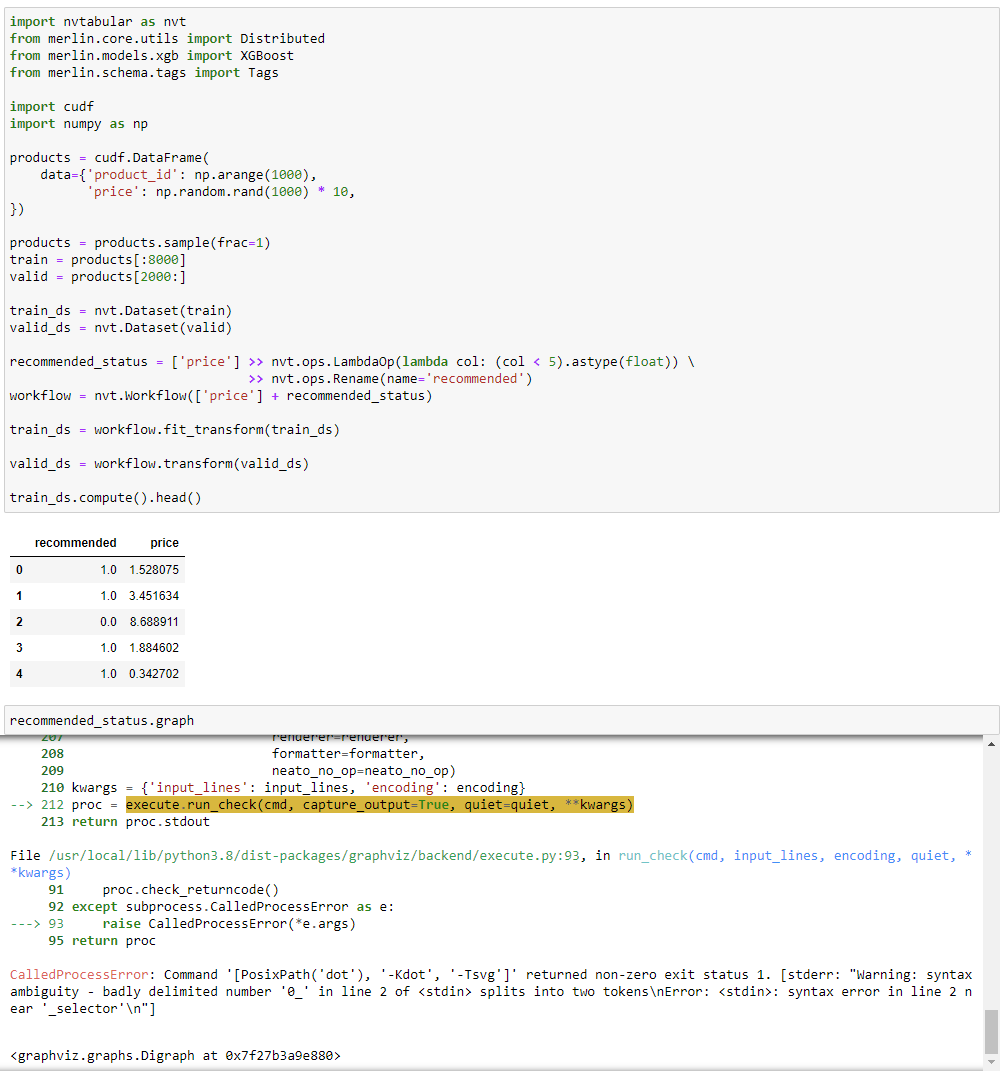Click the price column header

click(164, 543)
